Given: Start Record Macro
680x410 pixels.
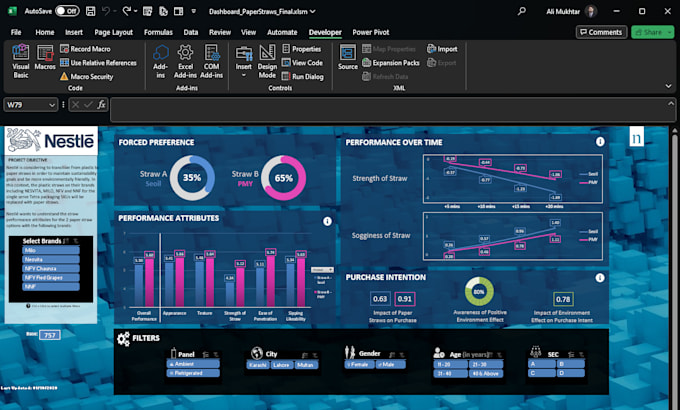Looking at the screenshot, I should pyautogui.click(x=85, y=49).
